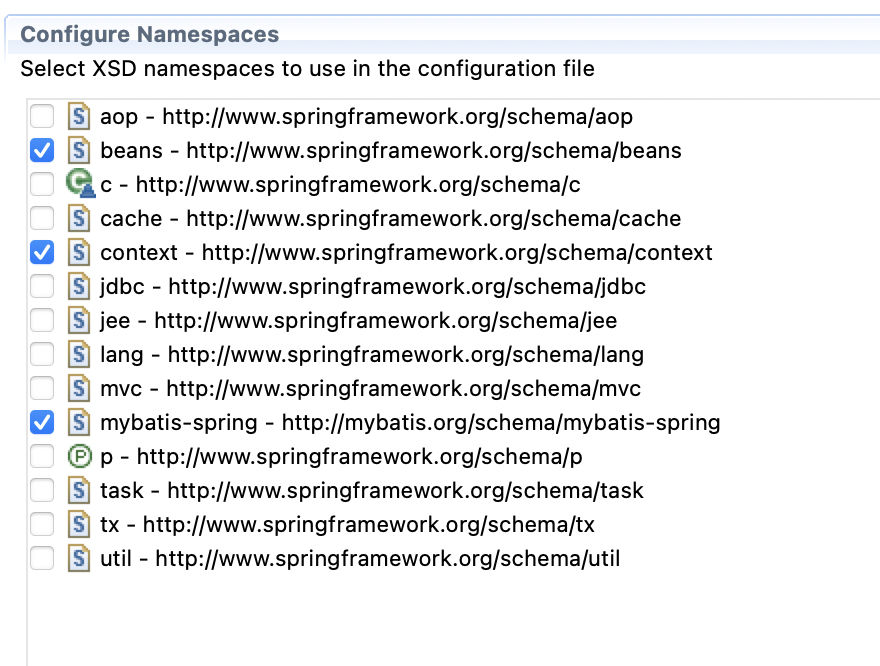
Task: Uncheck the mybatis-spring namespace checkbox
Action: tap(42, 422)
